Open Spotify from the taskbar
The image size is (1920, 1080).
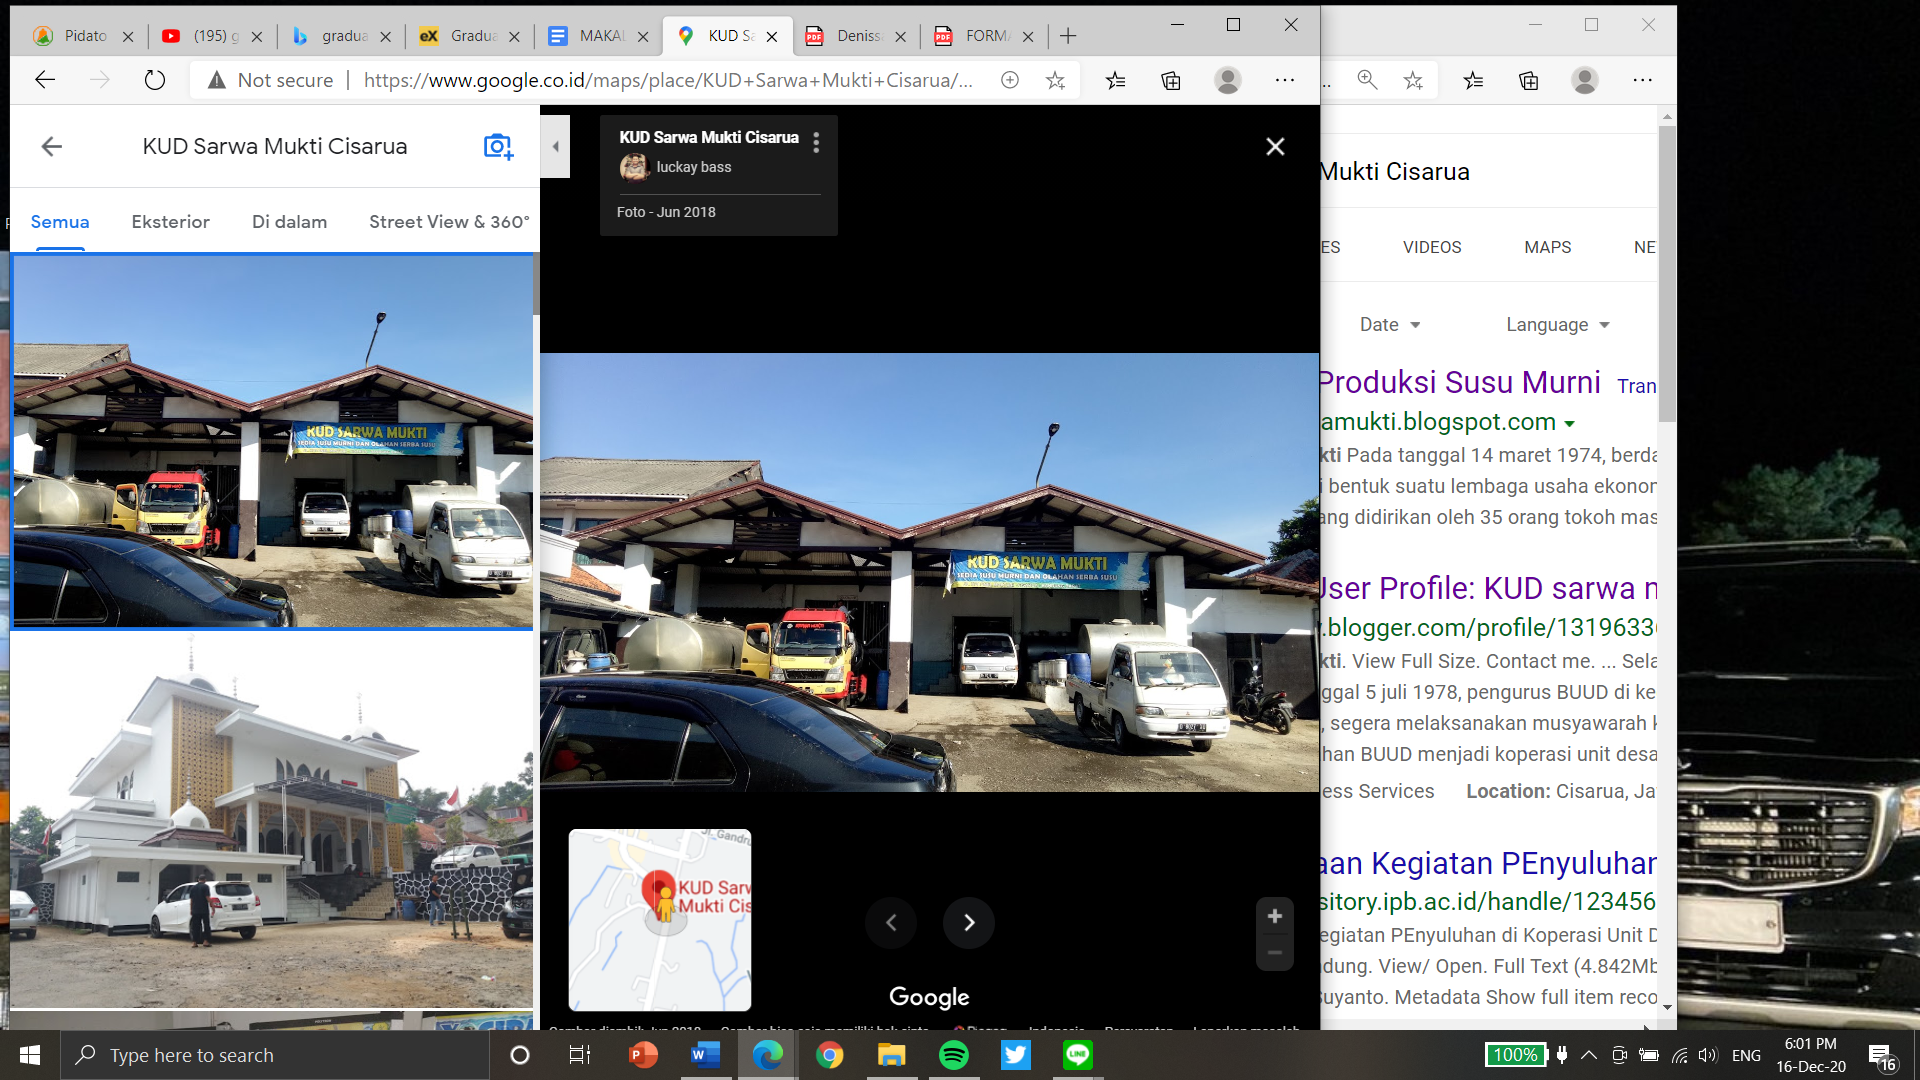954,1055
